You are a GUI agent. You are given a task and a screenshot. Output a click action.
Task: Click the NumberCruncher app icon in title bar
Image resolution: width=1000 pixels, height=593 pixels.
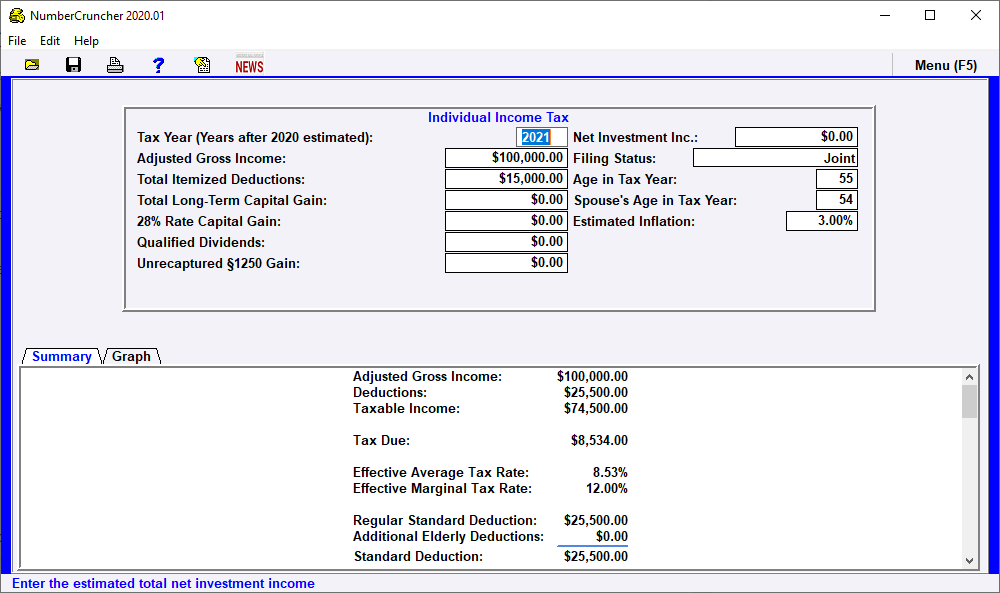click(x=17, y=15)
